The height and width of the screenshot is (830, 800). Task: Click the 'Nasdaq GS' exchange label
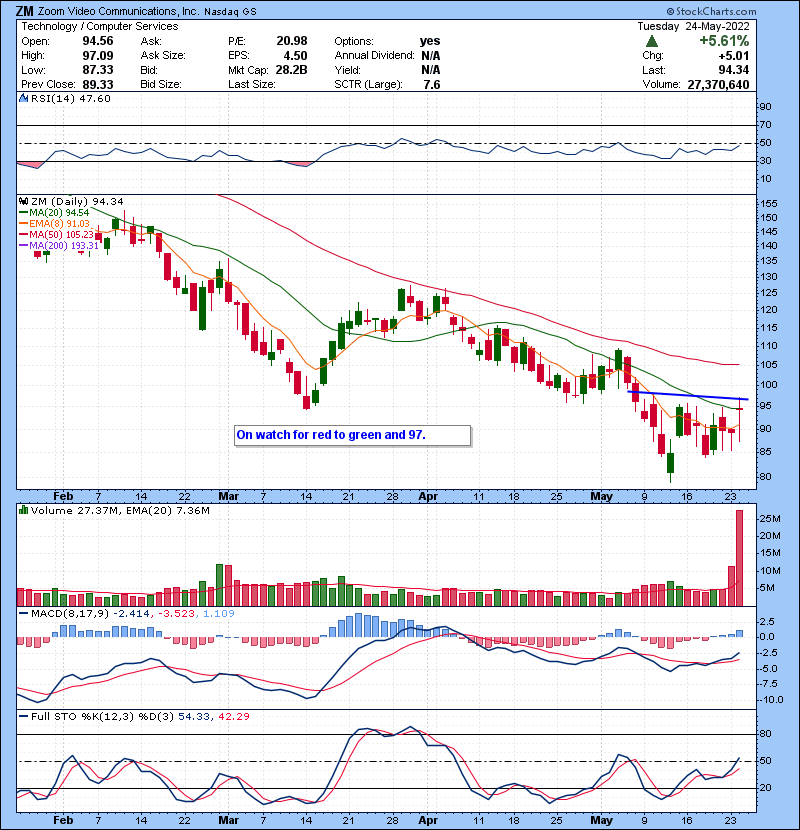pos(230,12)
